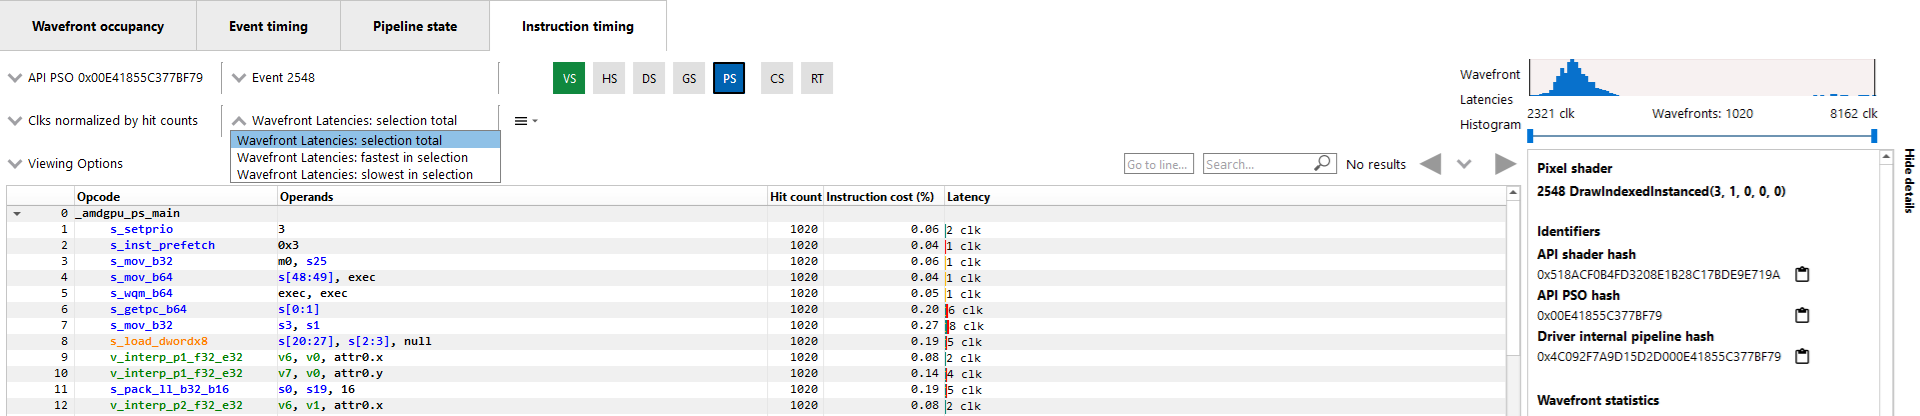Go to previous search result arrow
Screen dimensions: 1920x416
coord(1431,164)
